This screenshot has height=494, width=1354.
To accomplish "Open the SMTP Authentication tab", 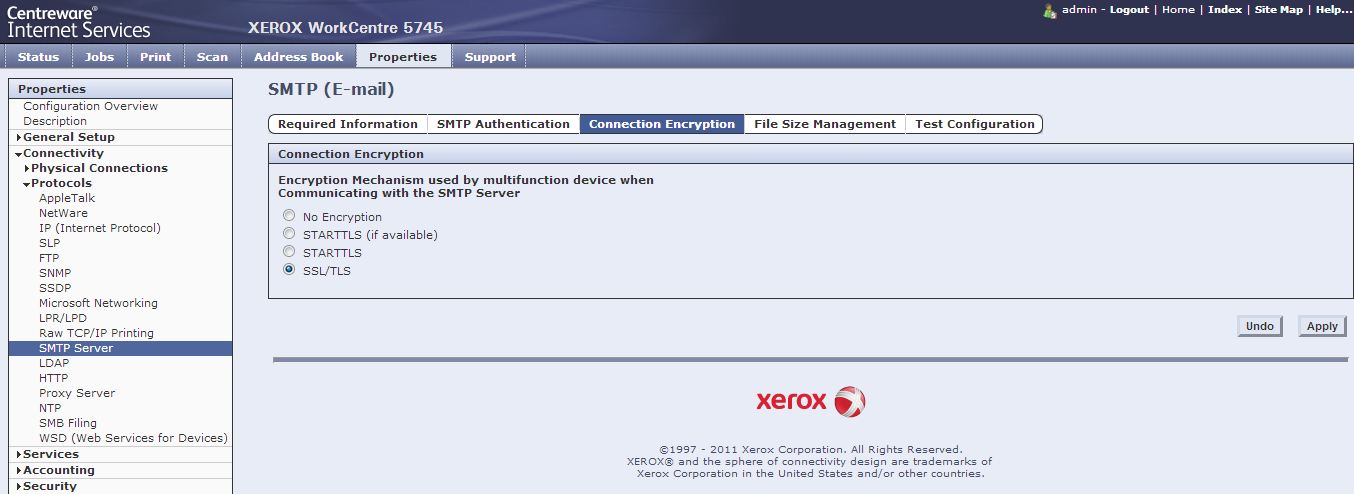I will pyautogui.click(x=503, y=124).
